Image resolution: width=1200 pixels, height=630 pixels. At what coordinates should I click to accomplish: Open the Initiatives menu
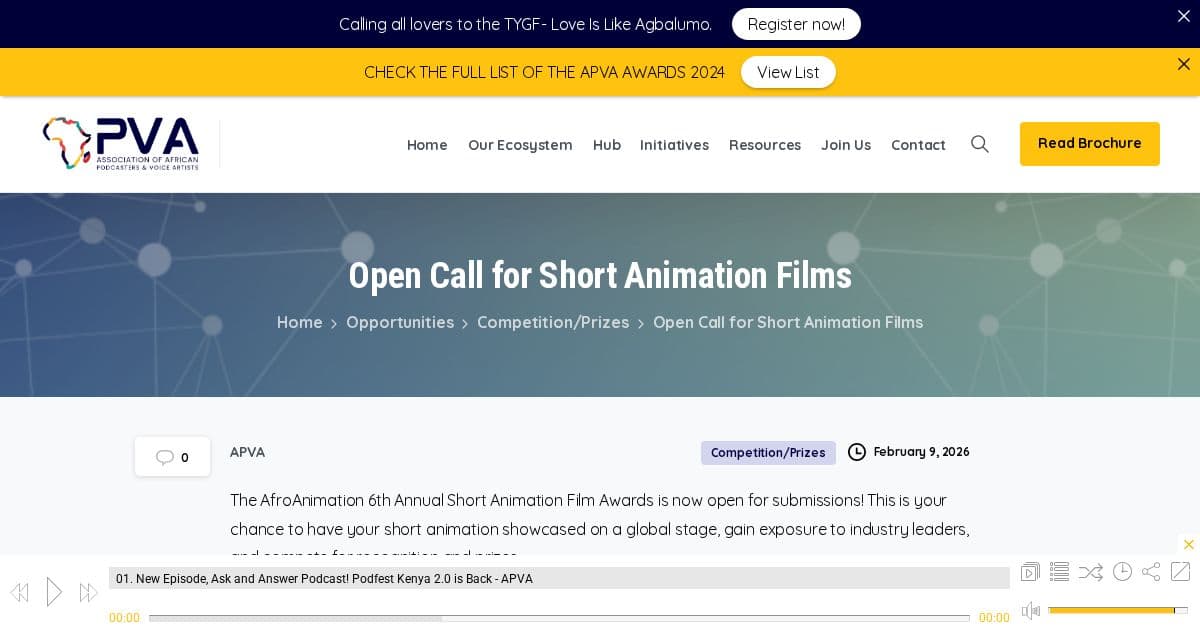tap(674, 145)
